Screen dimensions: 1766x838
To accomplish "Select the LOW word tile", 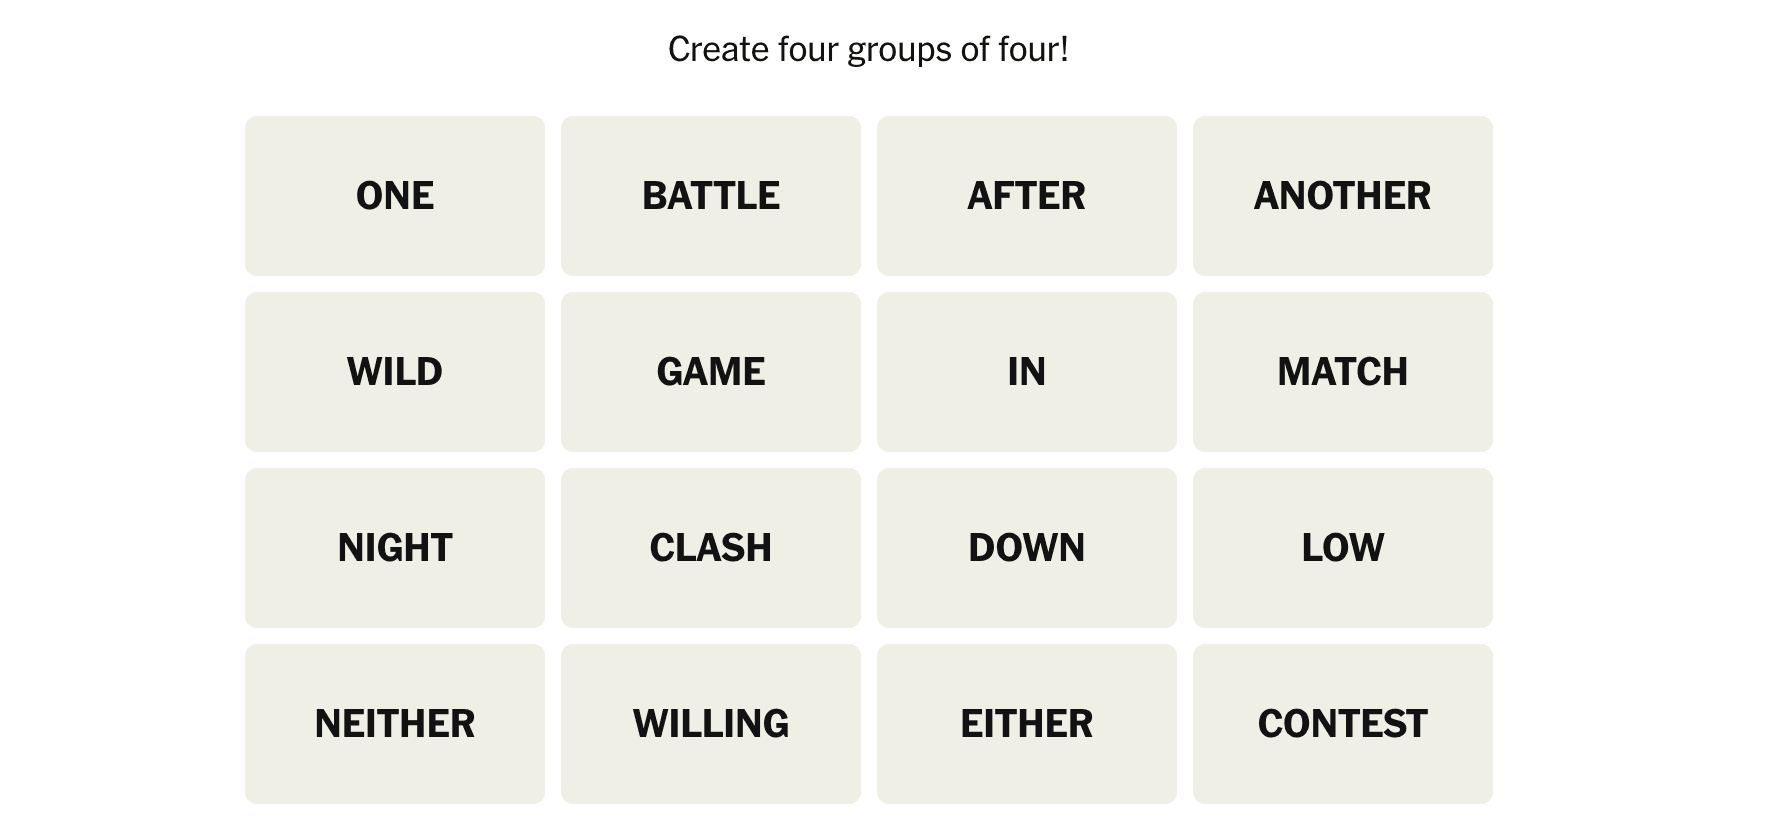I will point(1343,548).
